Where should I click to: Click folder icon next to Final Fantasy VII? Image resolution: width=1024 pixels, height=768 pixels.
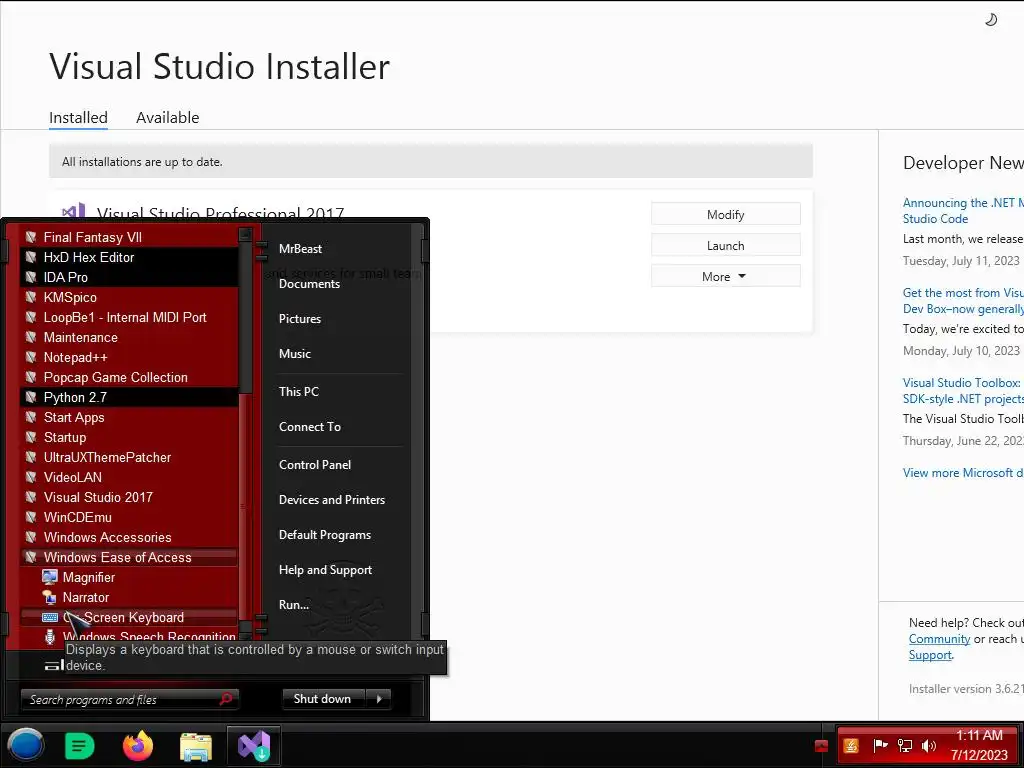pyautogui.click(x=30, y=237)
